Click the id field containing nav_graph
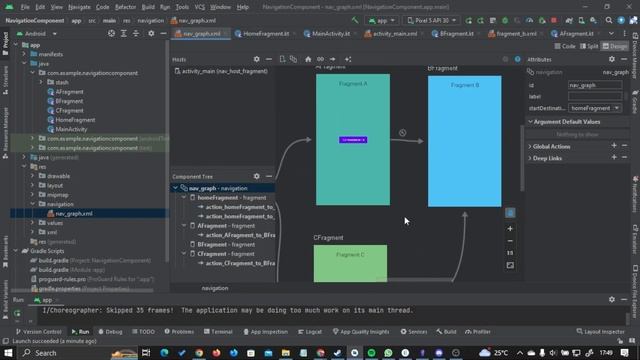640x360 pixels. pos(595,85)
